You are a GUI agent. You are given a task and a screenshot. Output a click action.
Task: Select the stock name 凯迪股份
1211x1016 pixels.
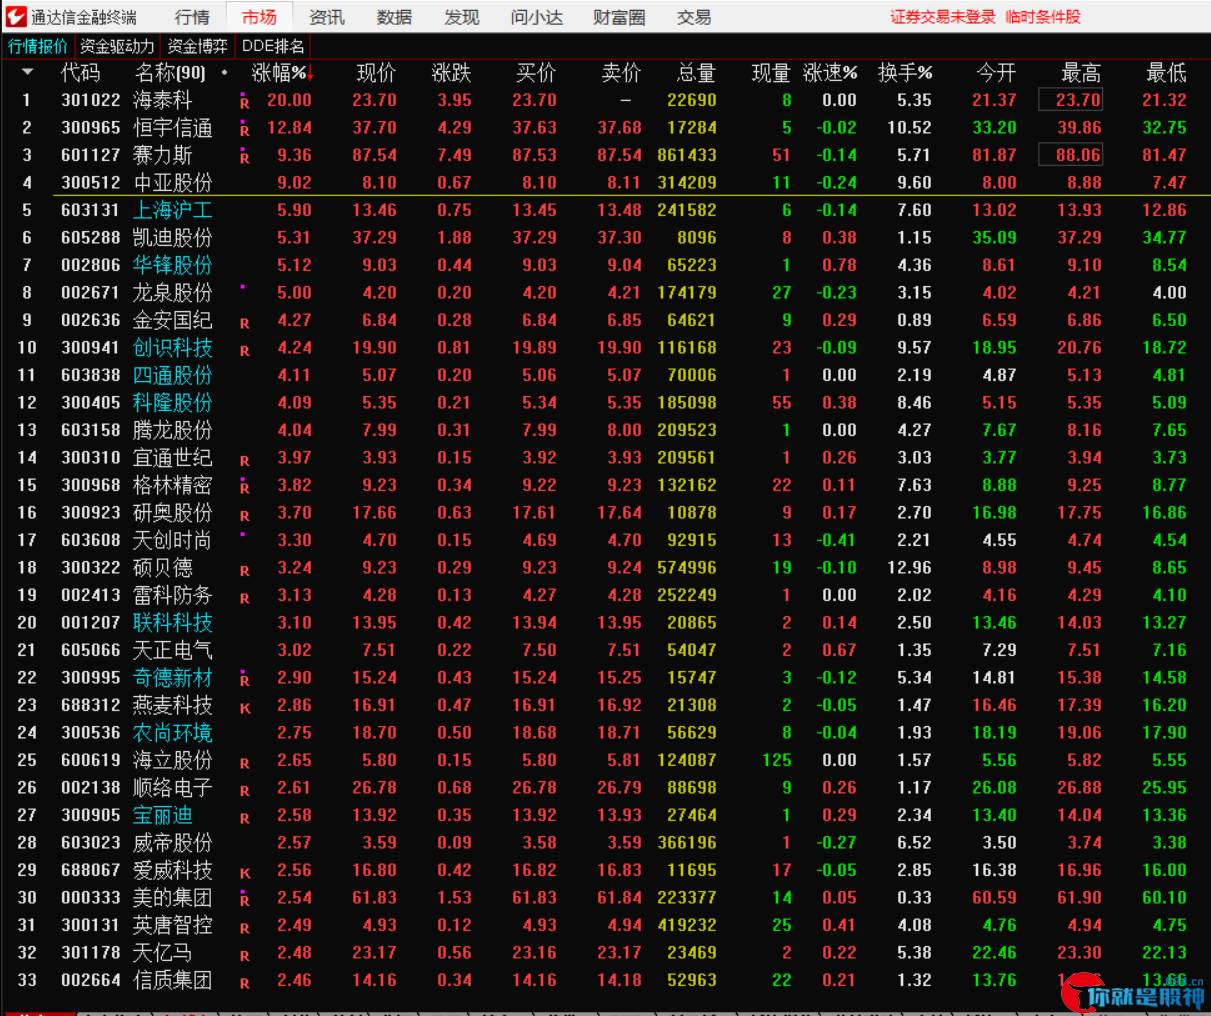tap(172, 238)
